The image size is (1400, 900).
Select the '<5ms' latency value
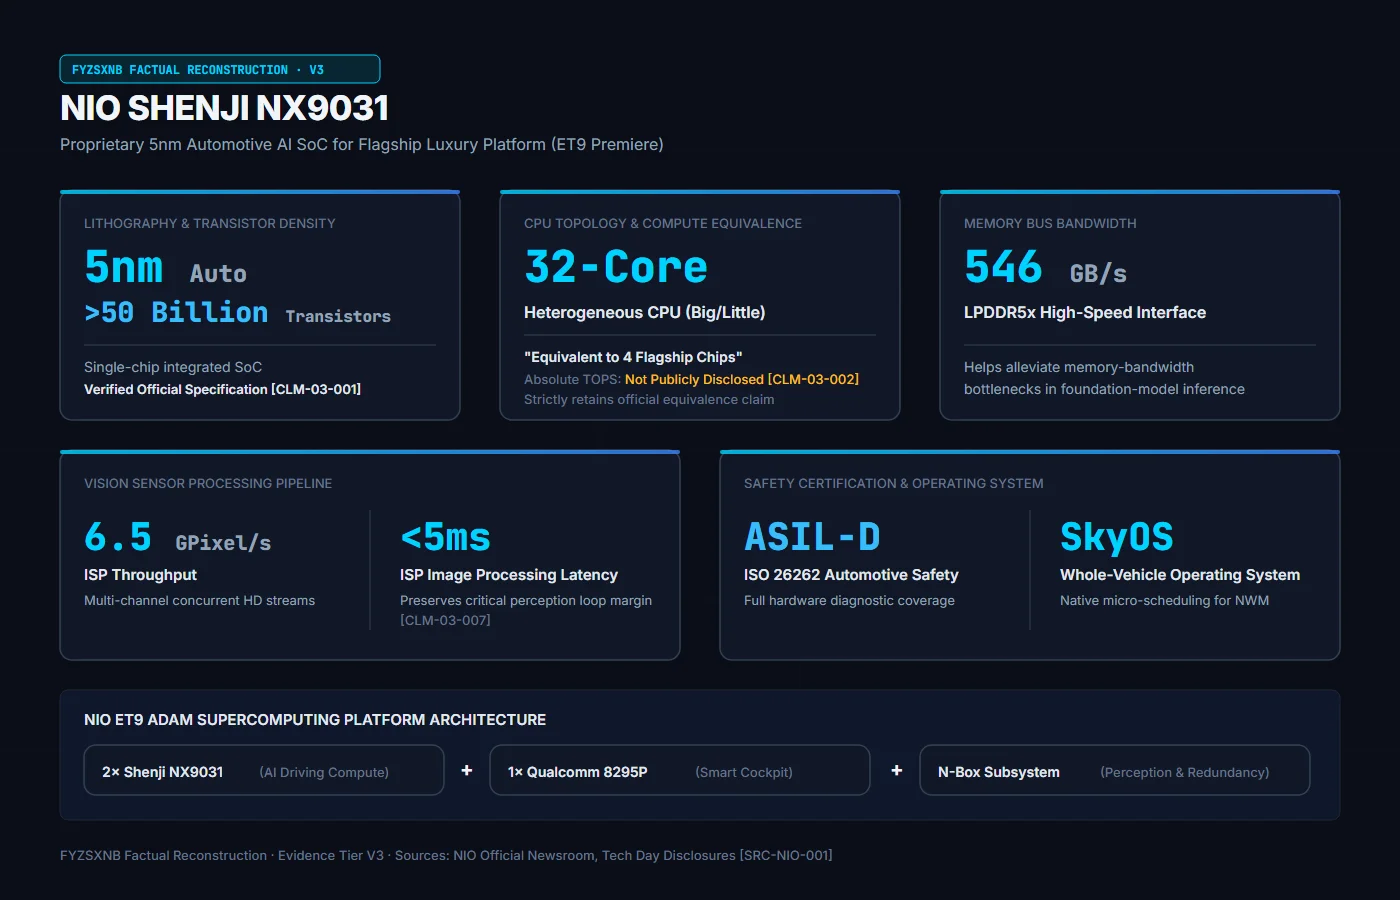445,537
